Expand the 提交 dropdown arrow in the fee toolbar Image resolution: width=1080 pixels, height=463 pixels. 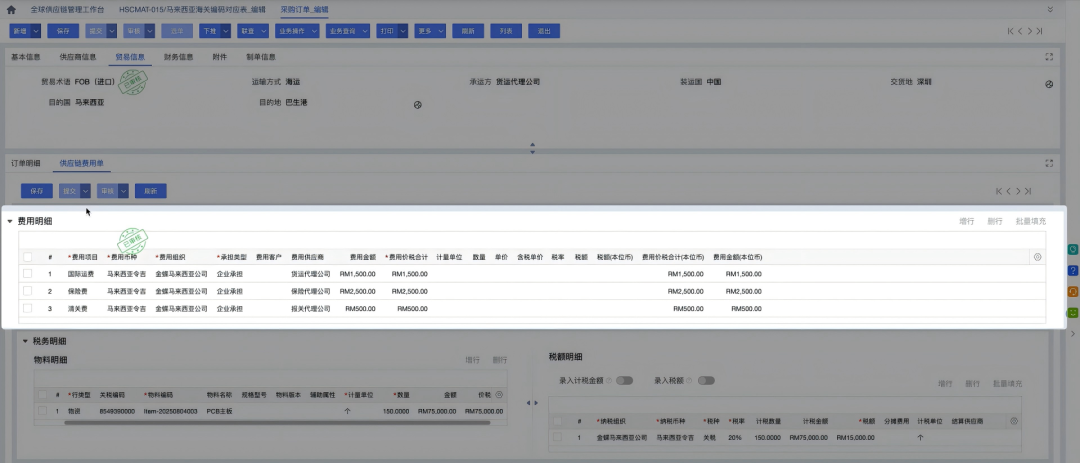click(x=85, y=191)
